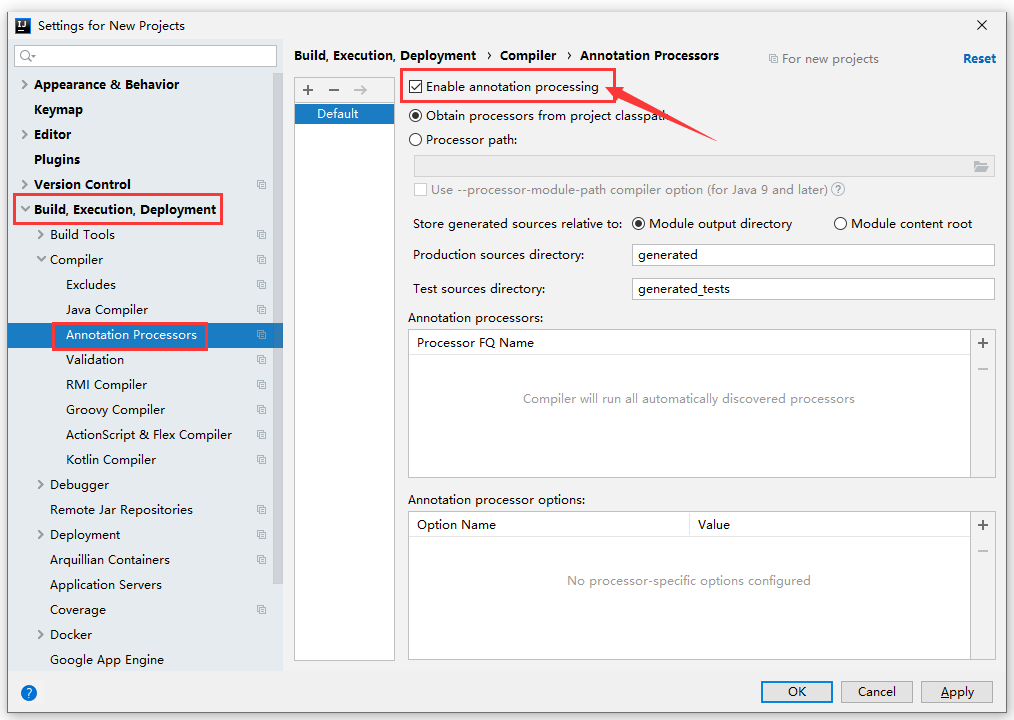
Task: Expand the Editor settings node
Action: (25, 135)
